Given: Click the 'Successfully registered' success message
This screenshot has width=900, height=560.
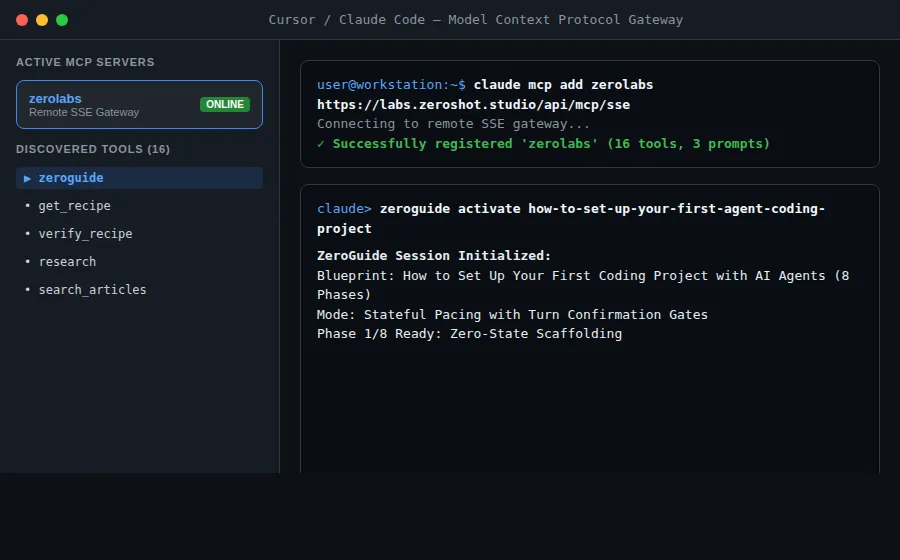Looking at the screenshot, I should pos(551,144).
